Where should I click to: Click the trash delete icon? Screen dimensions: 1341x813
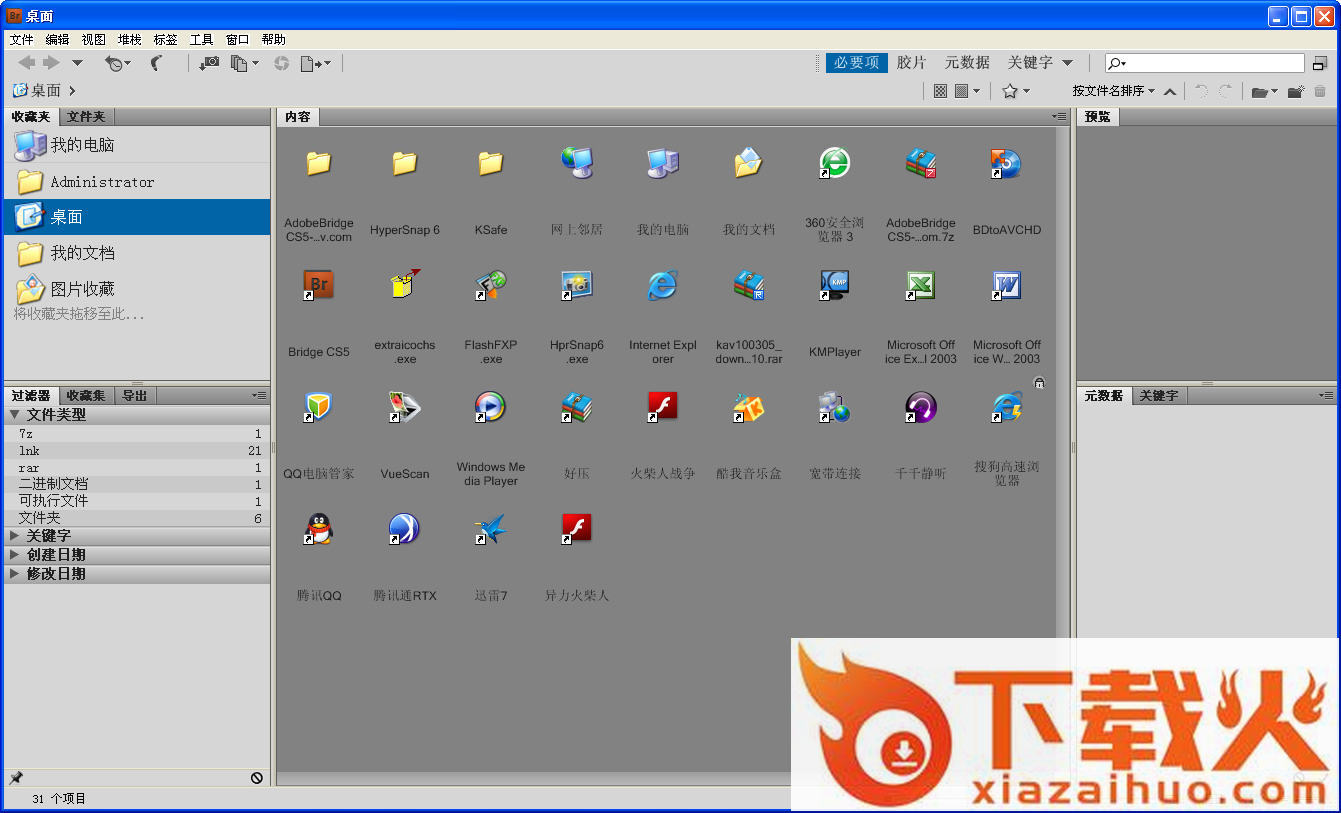coord(1320,91)
